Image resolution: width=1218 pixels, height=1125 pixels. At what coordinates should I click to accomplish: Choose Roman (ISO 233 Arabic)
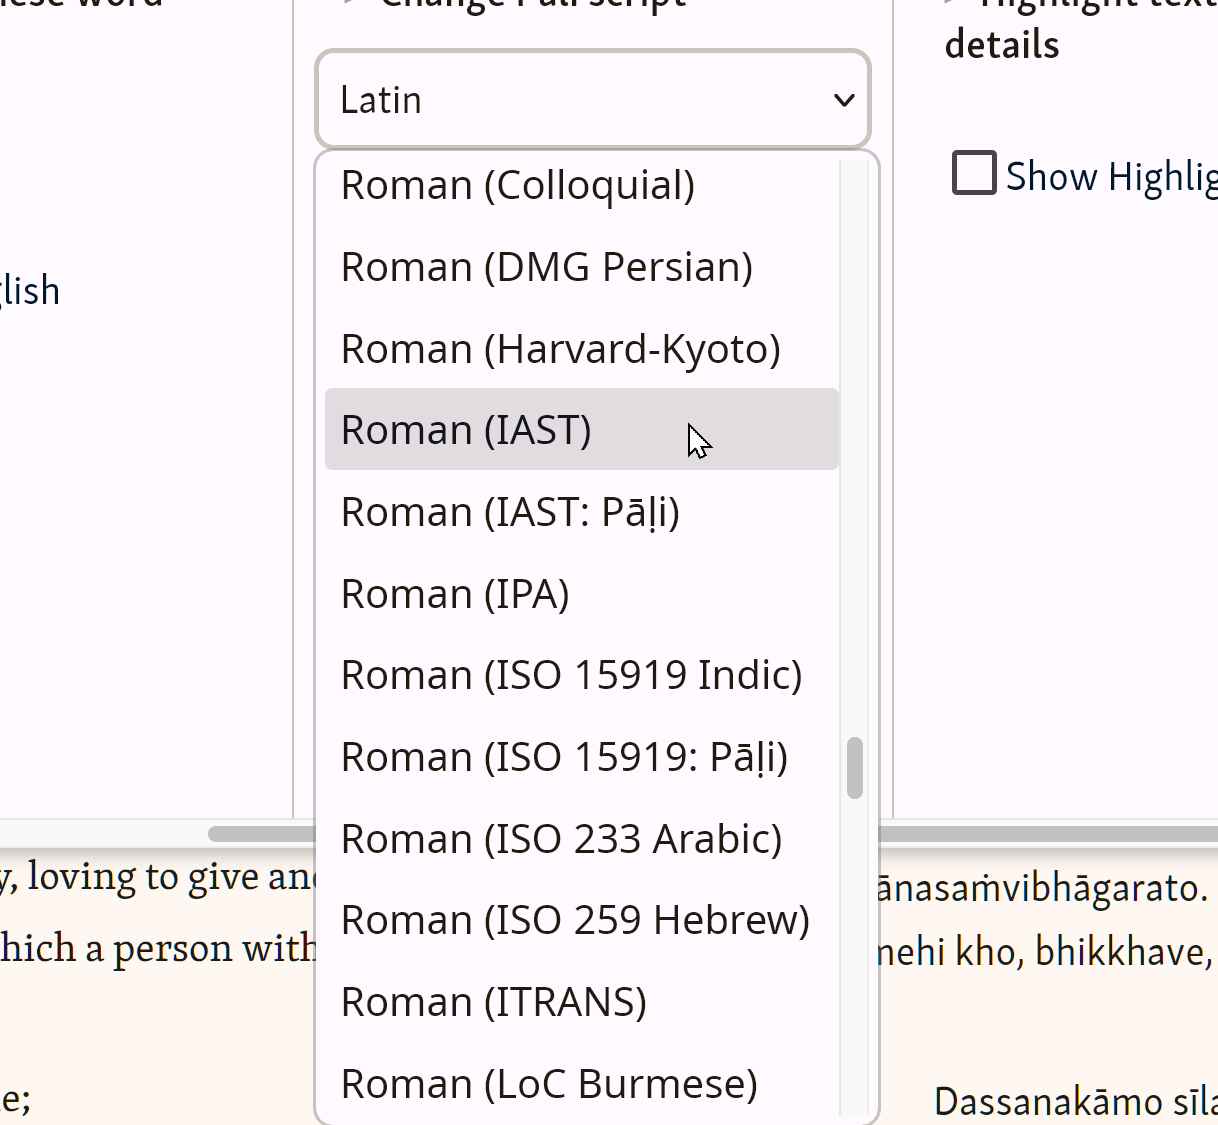coord(561,839)
